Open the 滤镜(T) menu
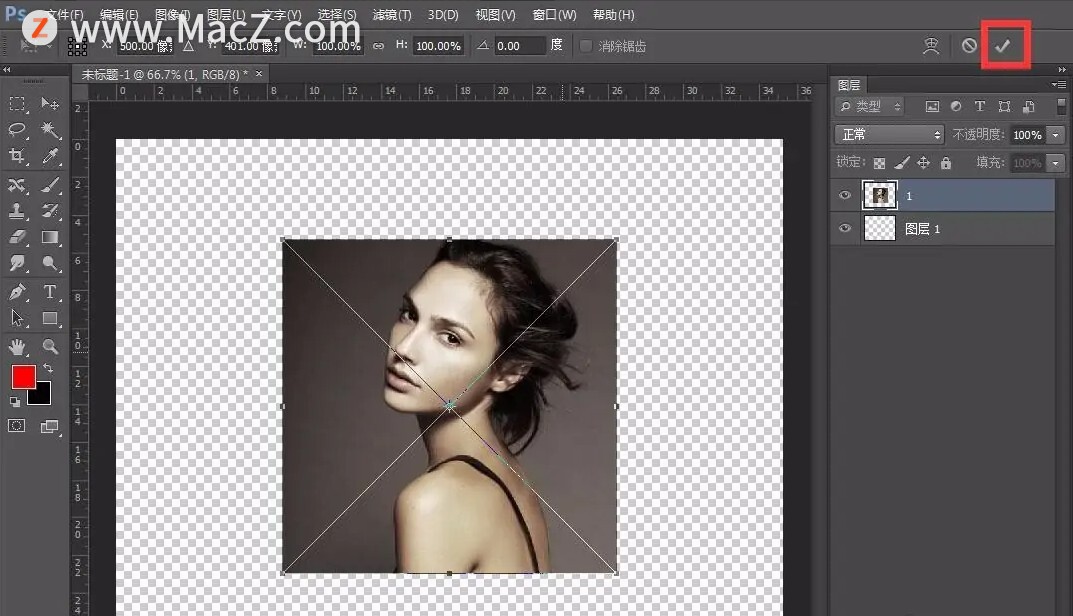The height and width of the screenshot is (616, 1073). 391,15
